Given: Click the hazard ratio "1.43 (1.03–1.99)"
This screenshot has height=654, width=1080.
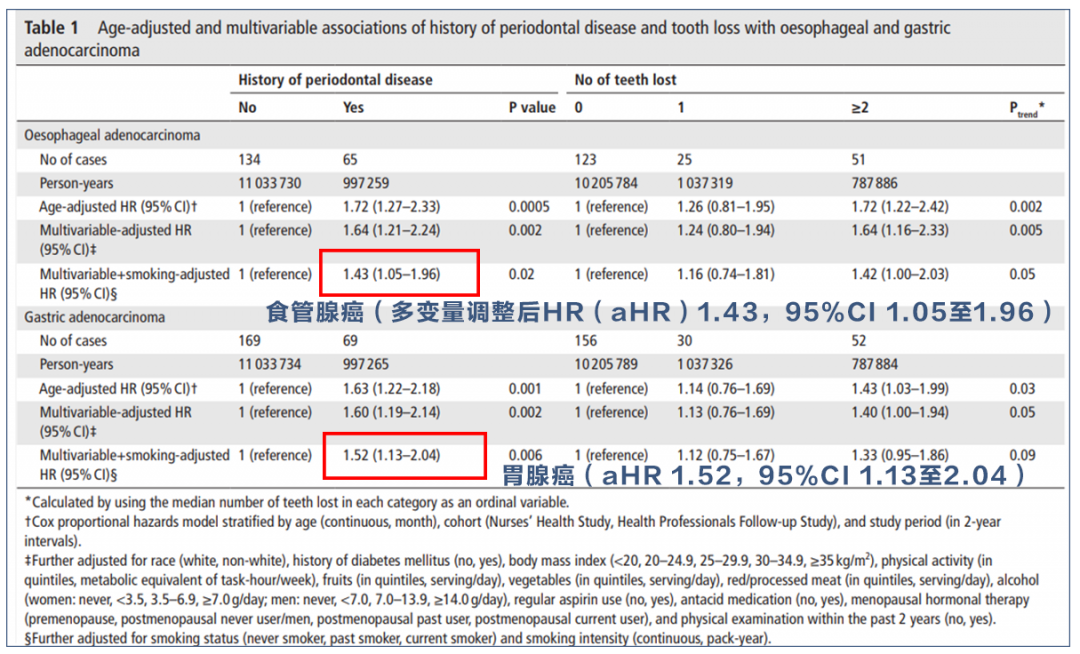Looking at the screenshot, I should [900, 389].
